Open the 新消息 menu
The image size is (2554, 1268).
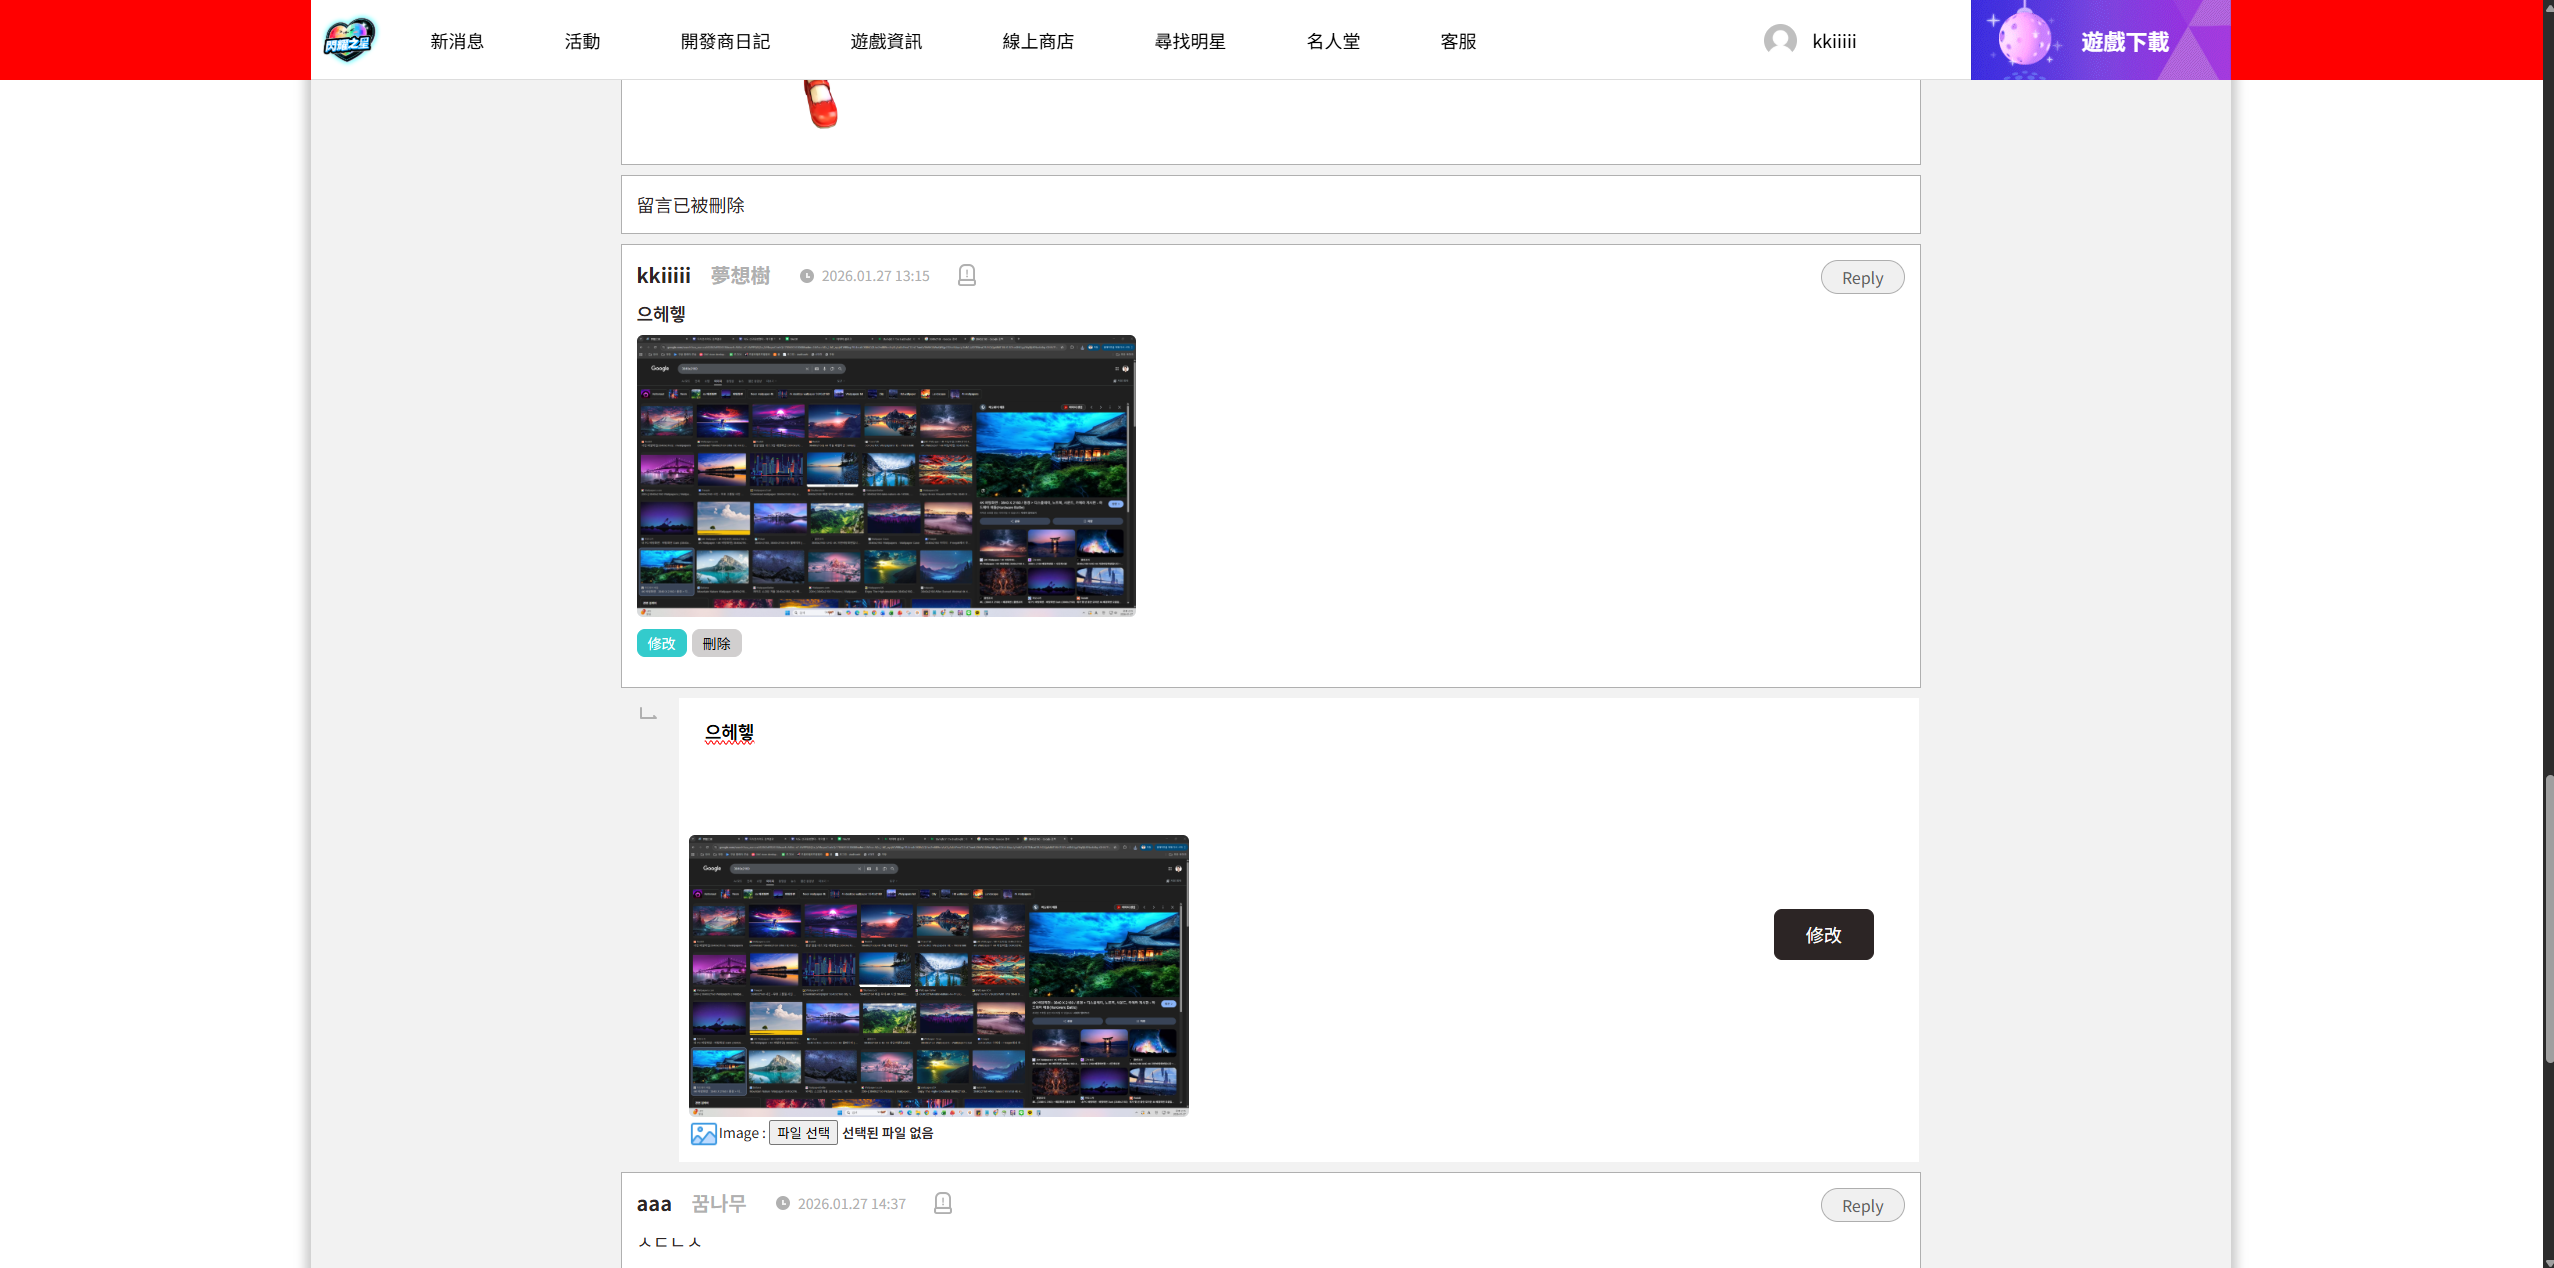(457, 41)
